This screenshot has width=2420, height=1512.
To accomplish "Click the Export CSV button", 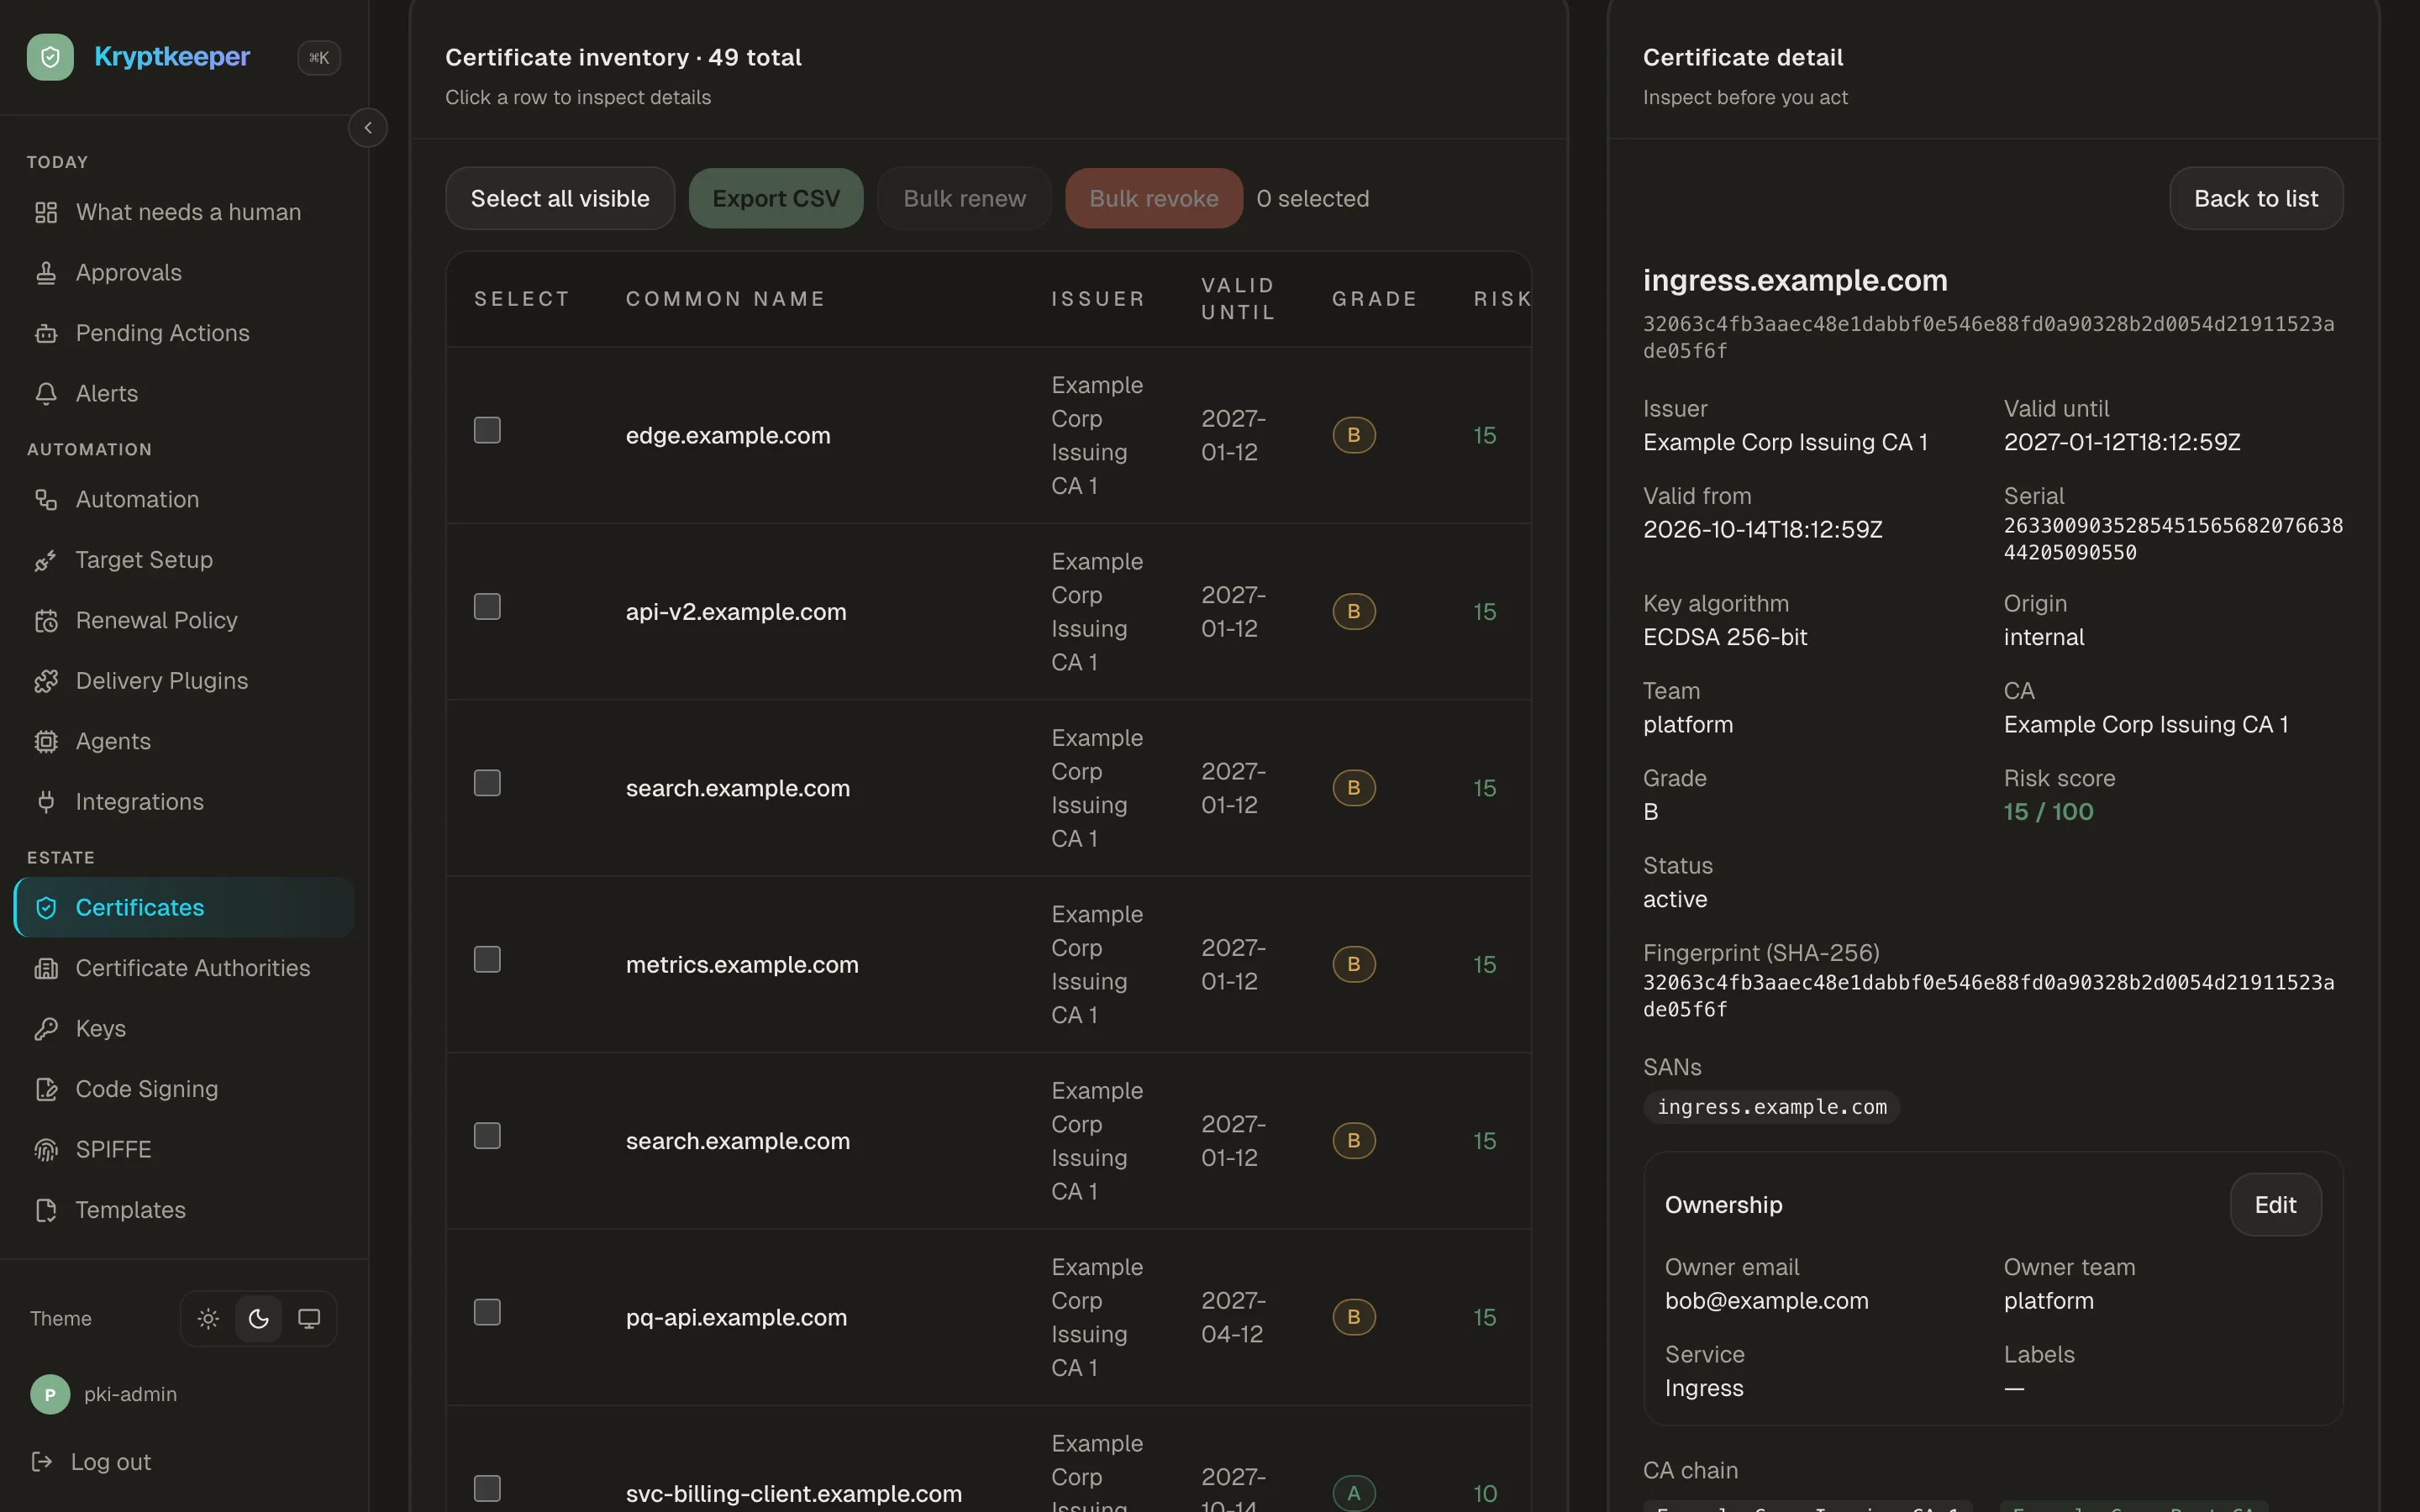I will (x=776, y=198).
